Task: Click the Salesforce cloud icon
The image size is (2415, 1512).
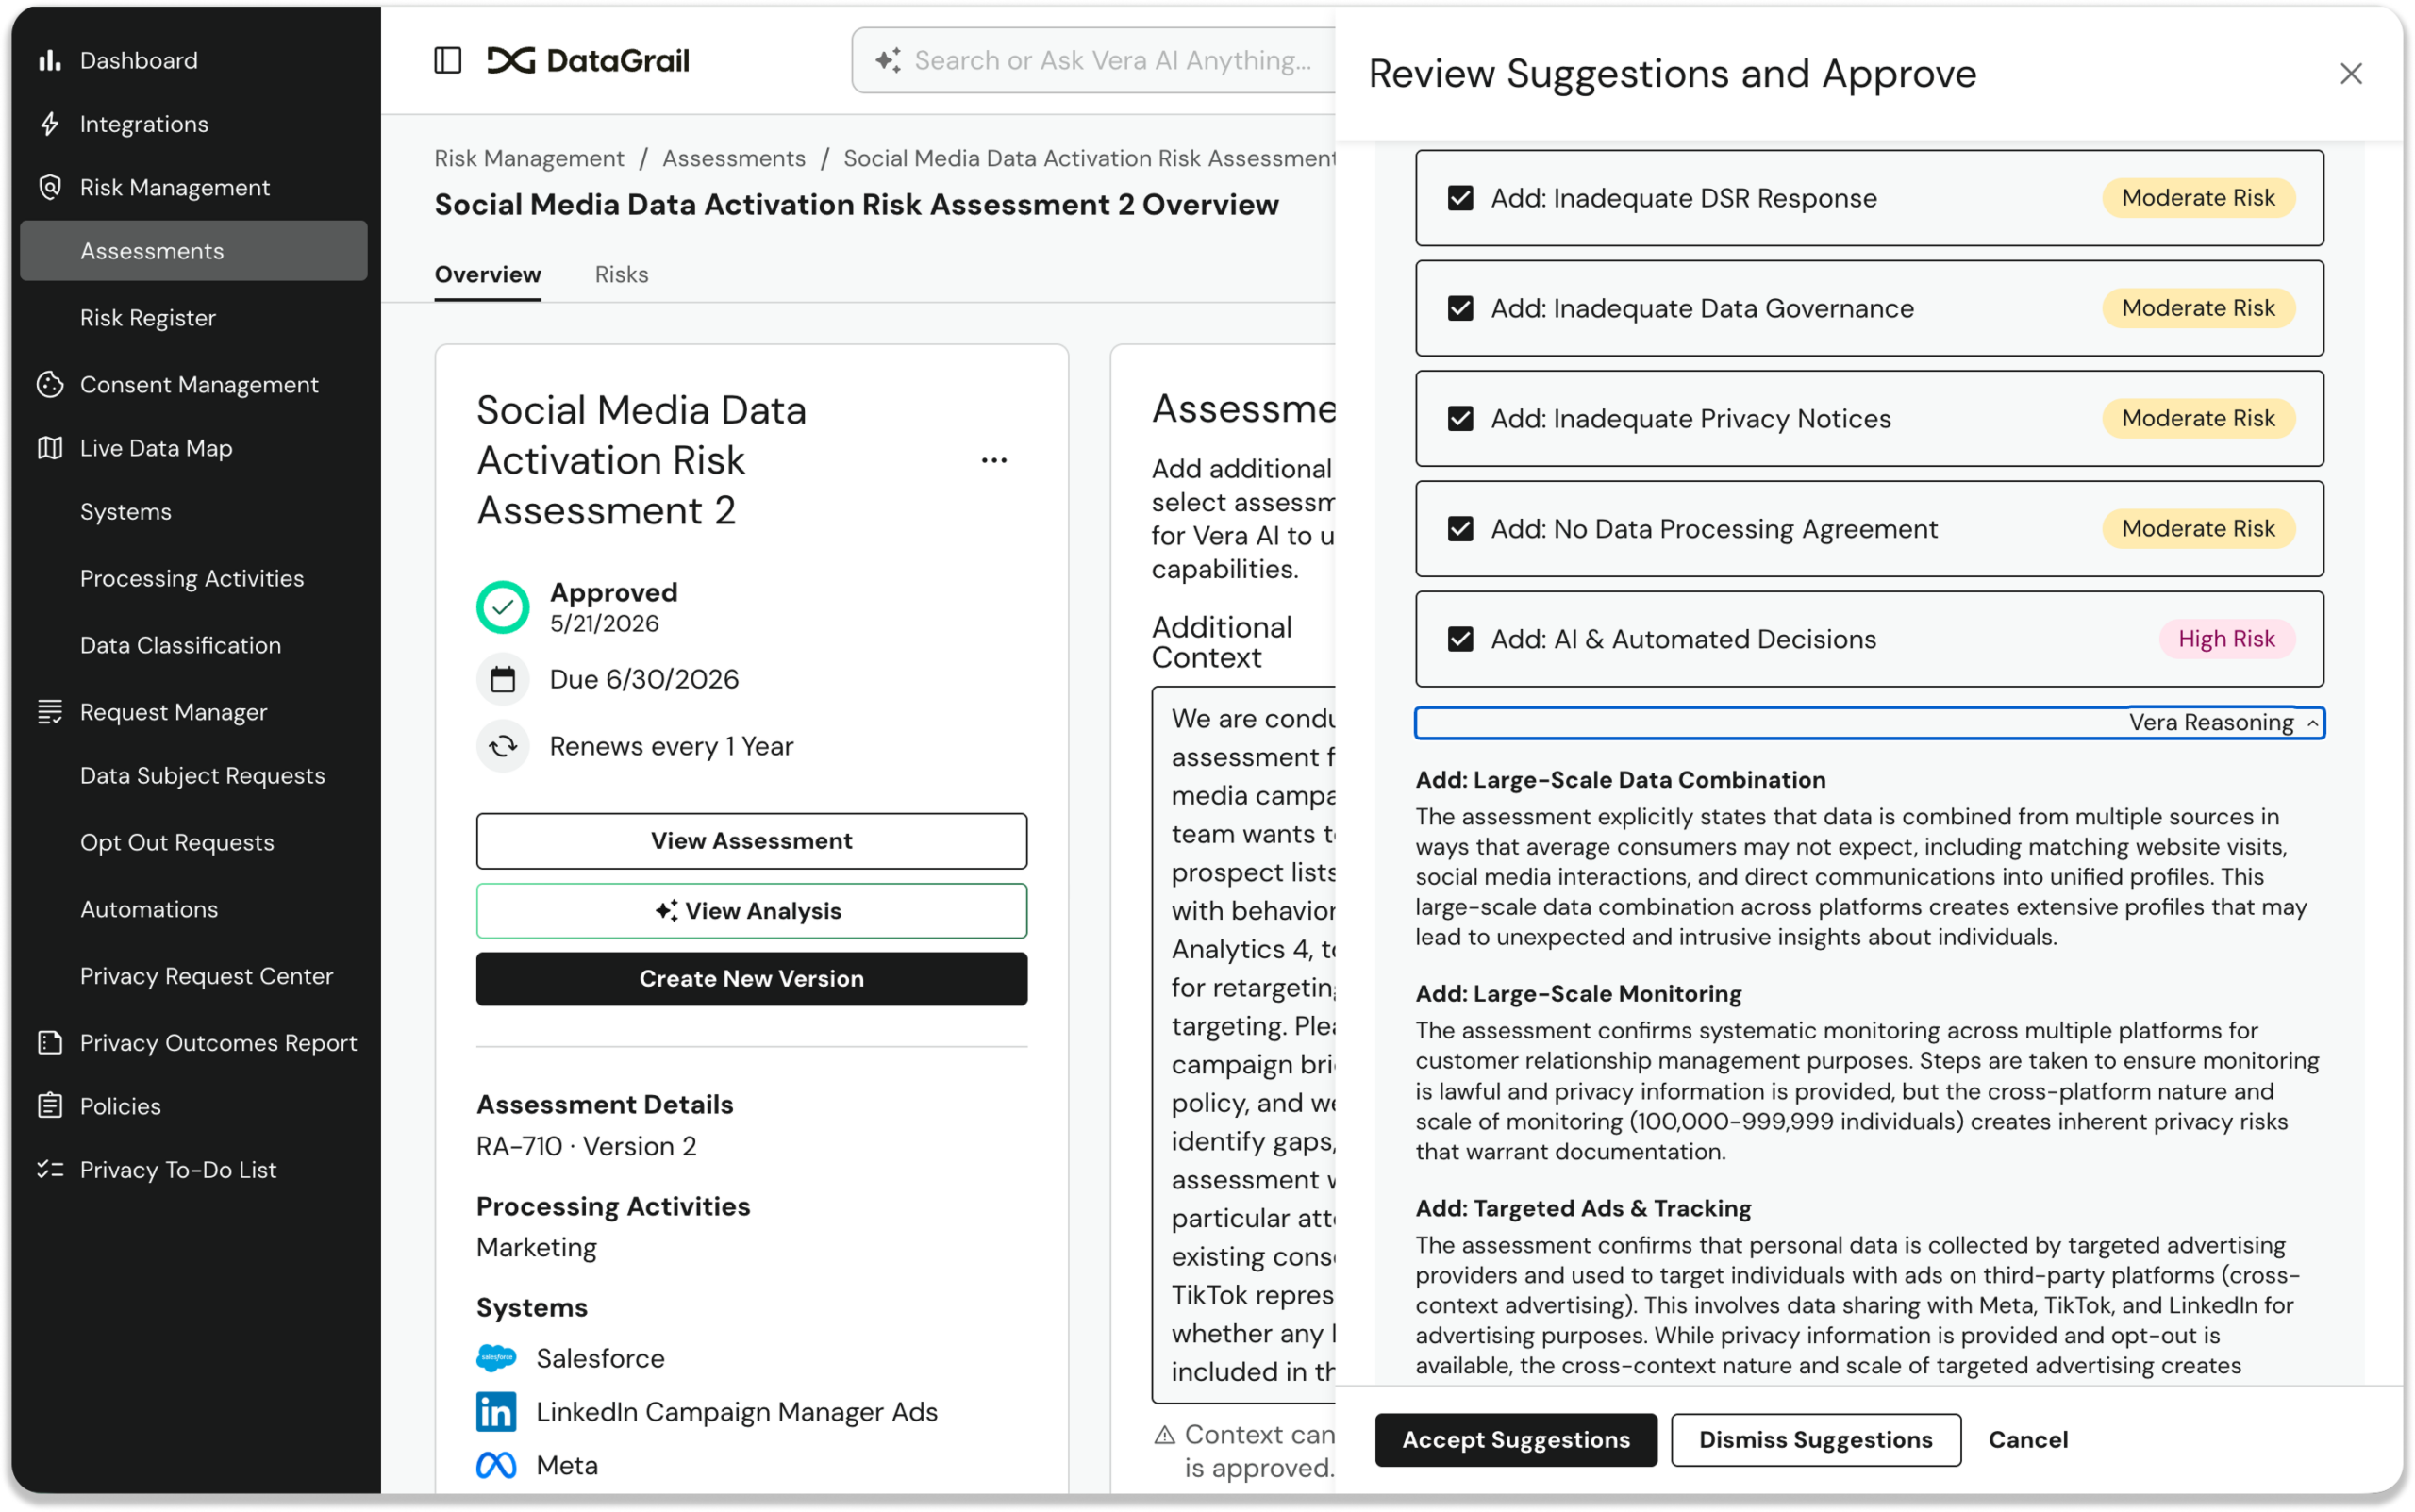Action: 496,1357
